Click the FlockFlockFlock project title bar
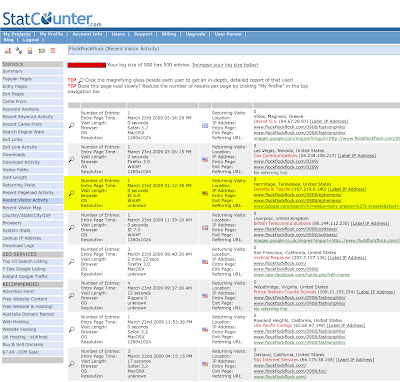This screenshot has width=400, height=382. [x=234, y=50]
